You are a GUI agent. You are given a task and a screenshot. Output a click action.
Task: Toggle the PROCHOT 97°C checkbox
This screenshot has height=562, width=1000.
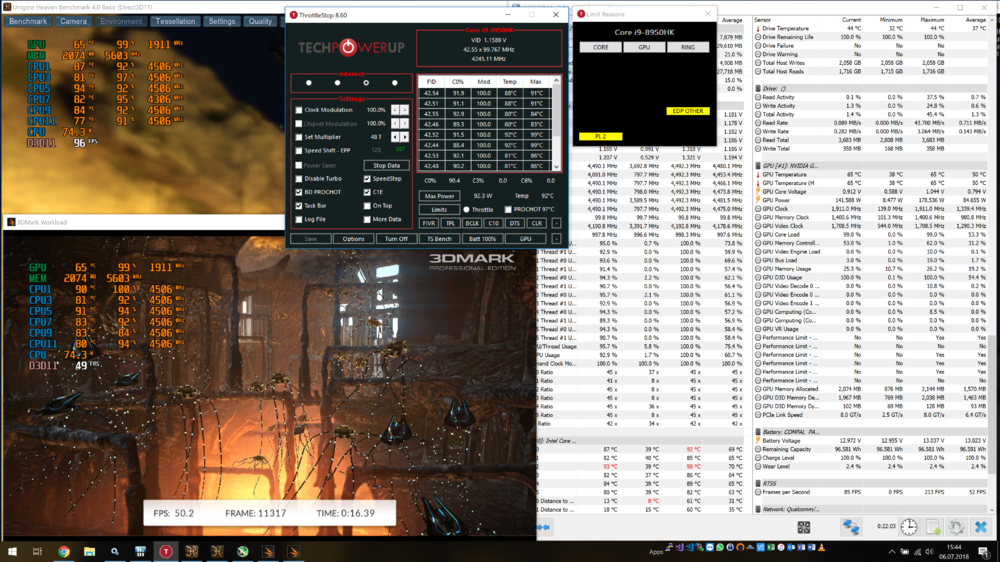click(x=508, y=209)
